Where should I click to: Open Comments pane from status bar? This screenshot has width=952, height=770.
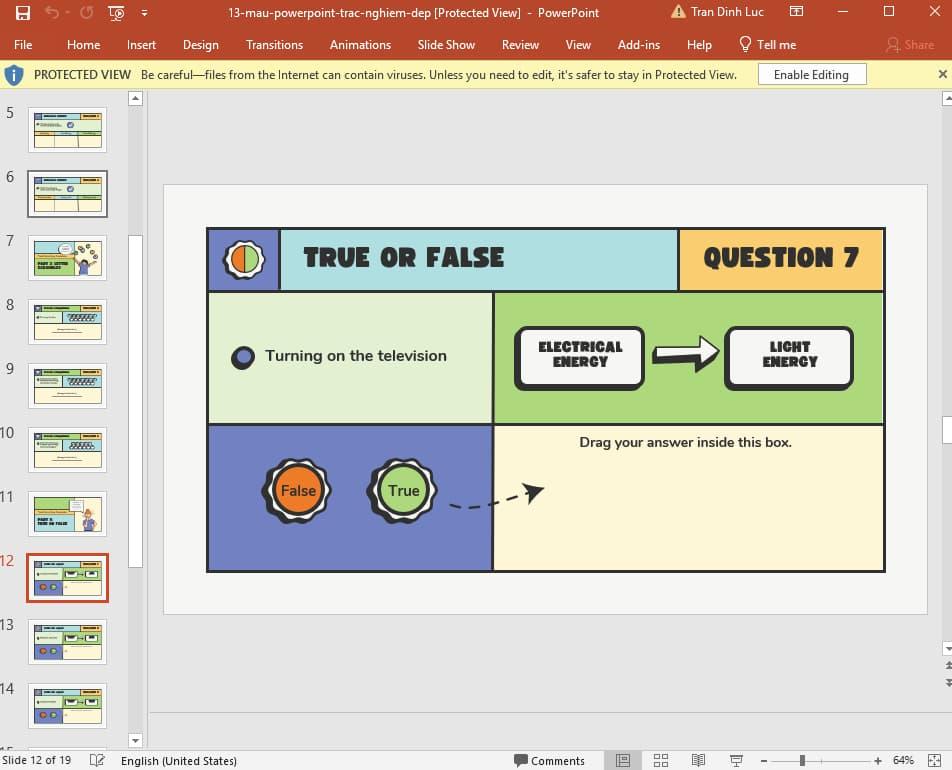(549, 760)
